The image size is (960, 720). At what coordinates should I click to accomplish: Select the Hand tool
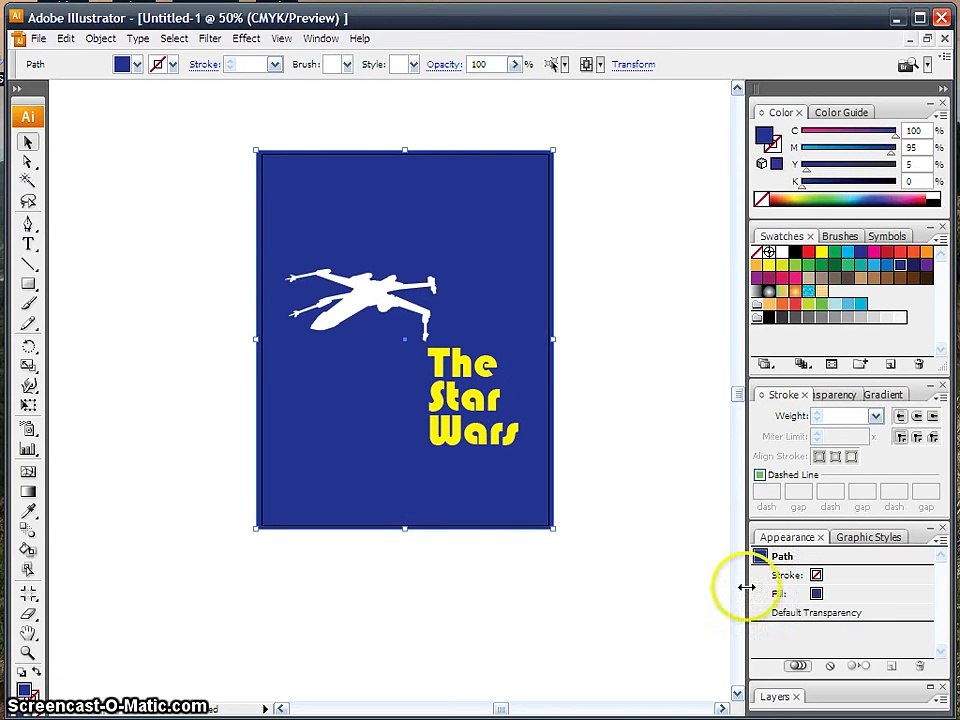28,633
